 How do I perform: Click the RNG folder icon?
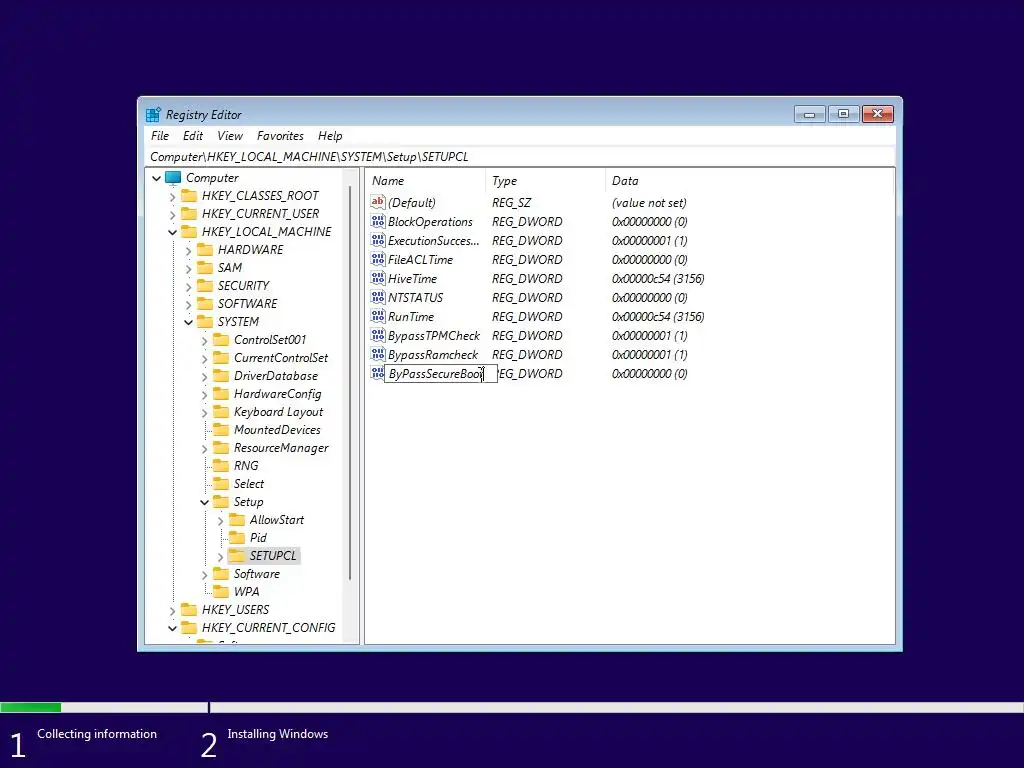[221, 466]
